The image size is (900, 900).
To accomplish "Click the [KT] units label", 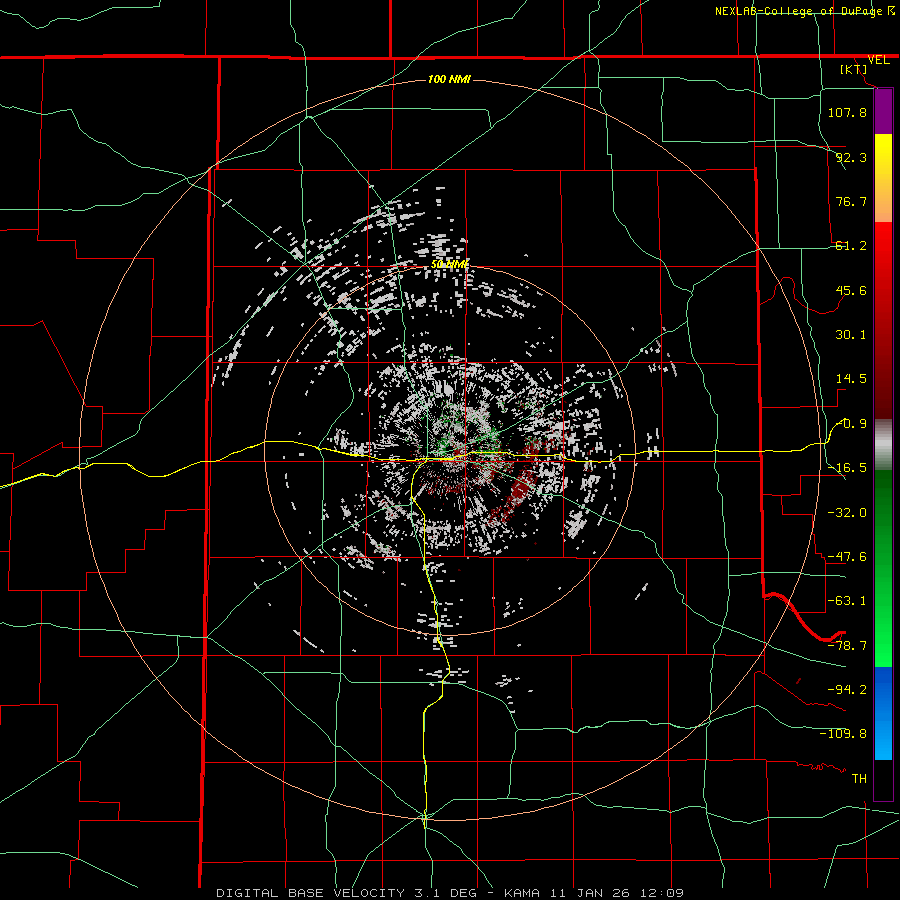I will point(854,69).
